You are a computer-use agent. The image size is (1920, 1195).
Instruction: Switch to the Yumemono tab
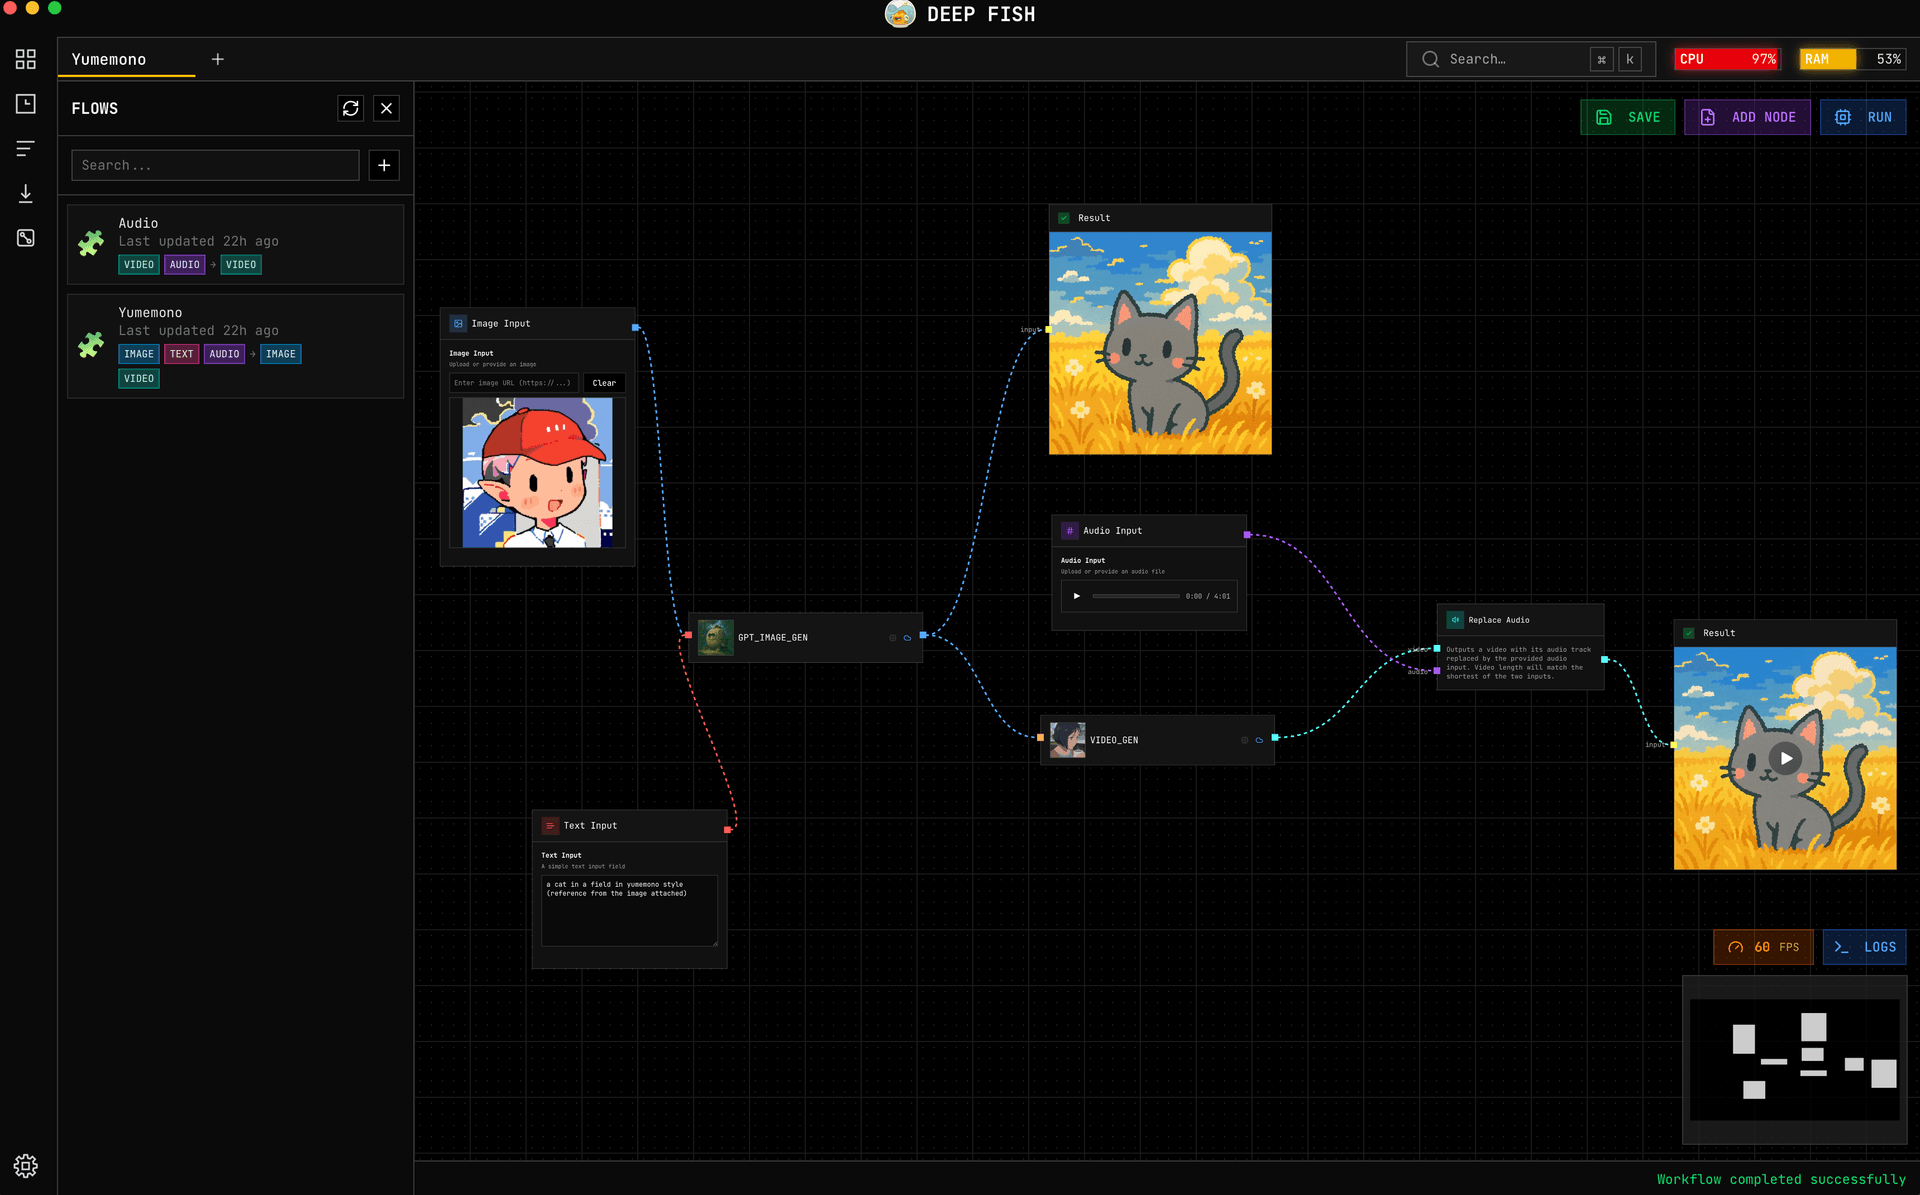pyautogui.click(x=108, y=59)
